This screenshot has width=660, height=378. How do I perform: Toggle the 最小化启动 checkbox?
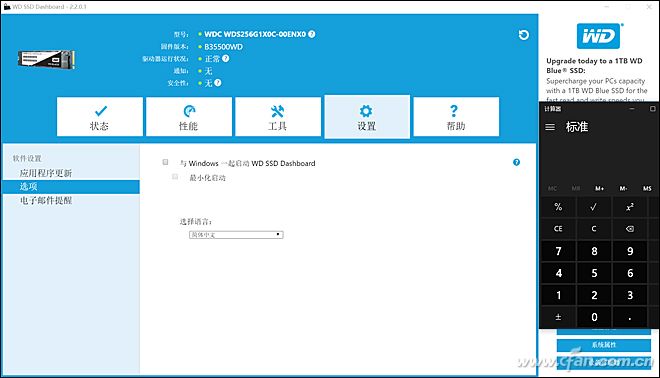point(175,177)
